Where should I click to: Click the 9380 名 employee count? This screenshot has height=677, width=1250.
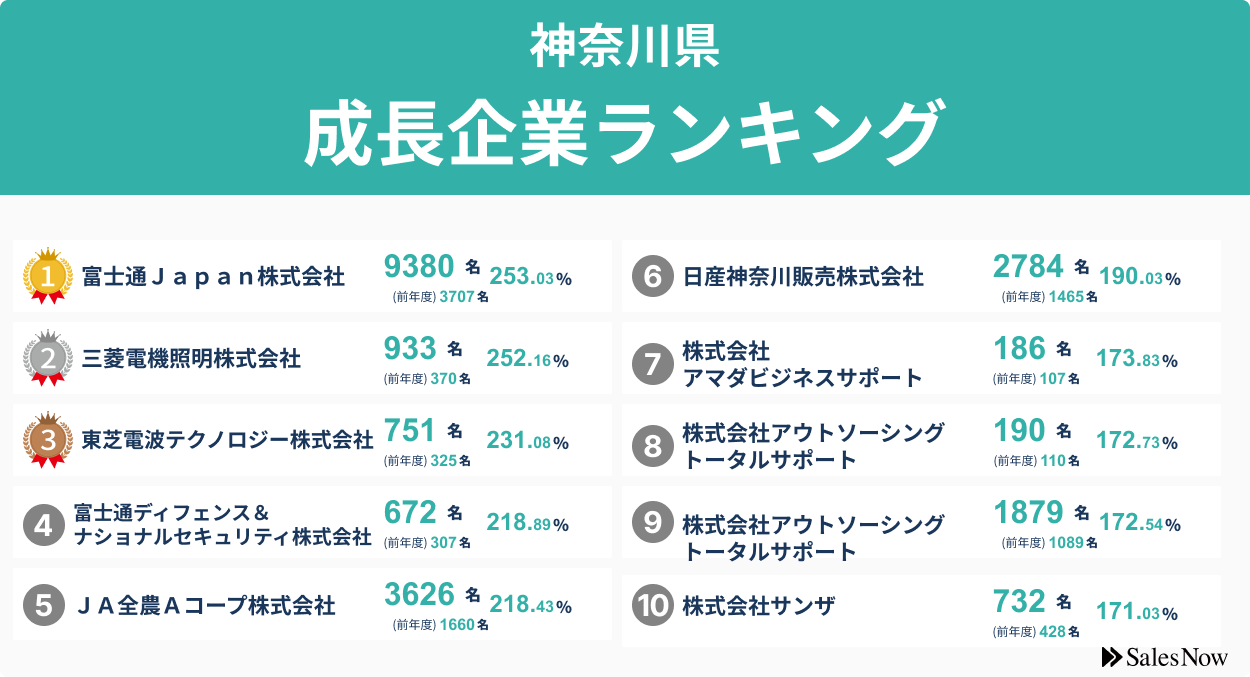(432, 266)
